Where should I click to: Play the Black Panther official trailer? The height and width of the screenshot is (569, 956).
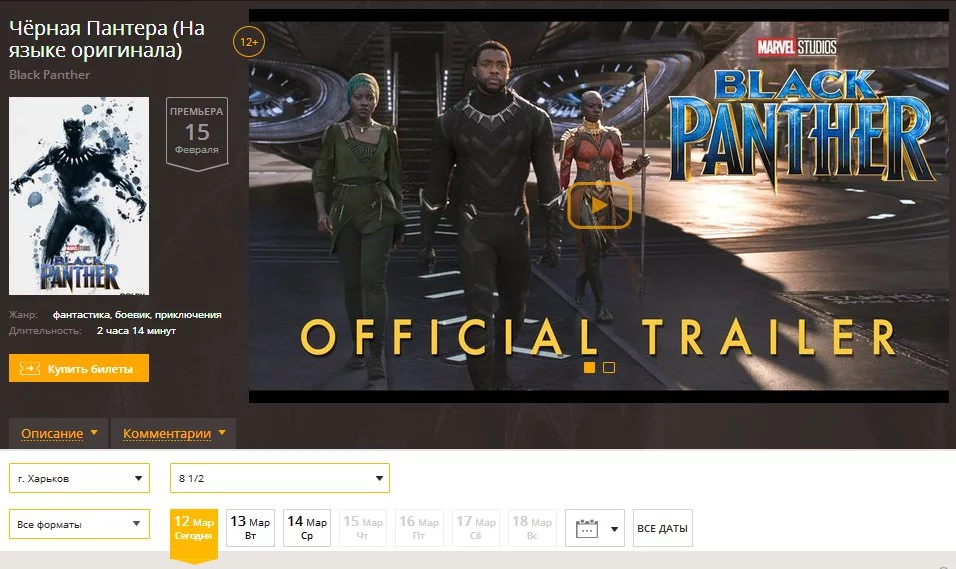pos(599,206)
